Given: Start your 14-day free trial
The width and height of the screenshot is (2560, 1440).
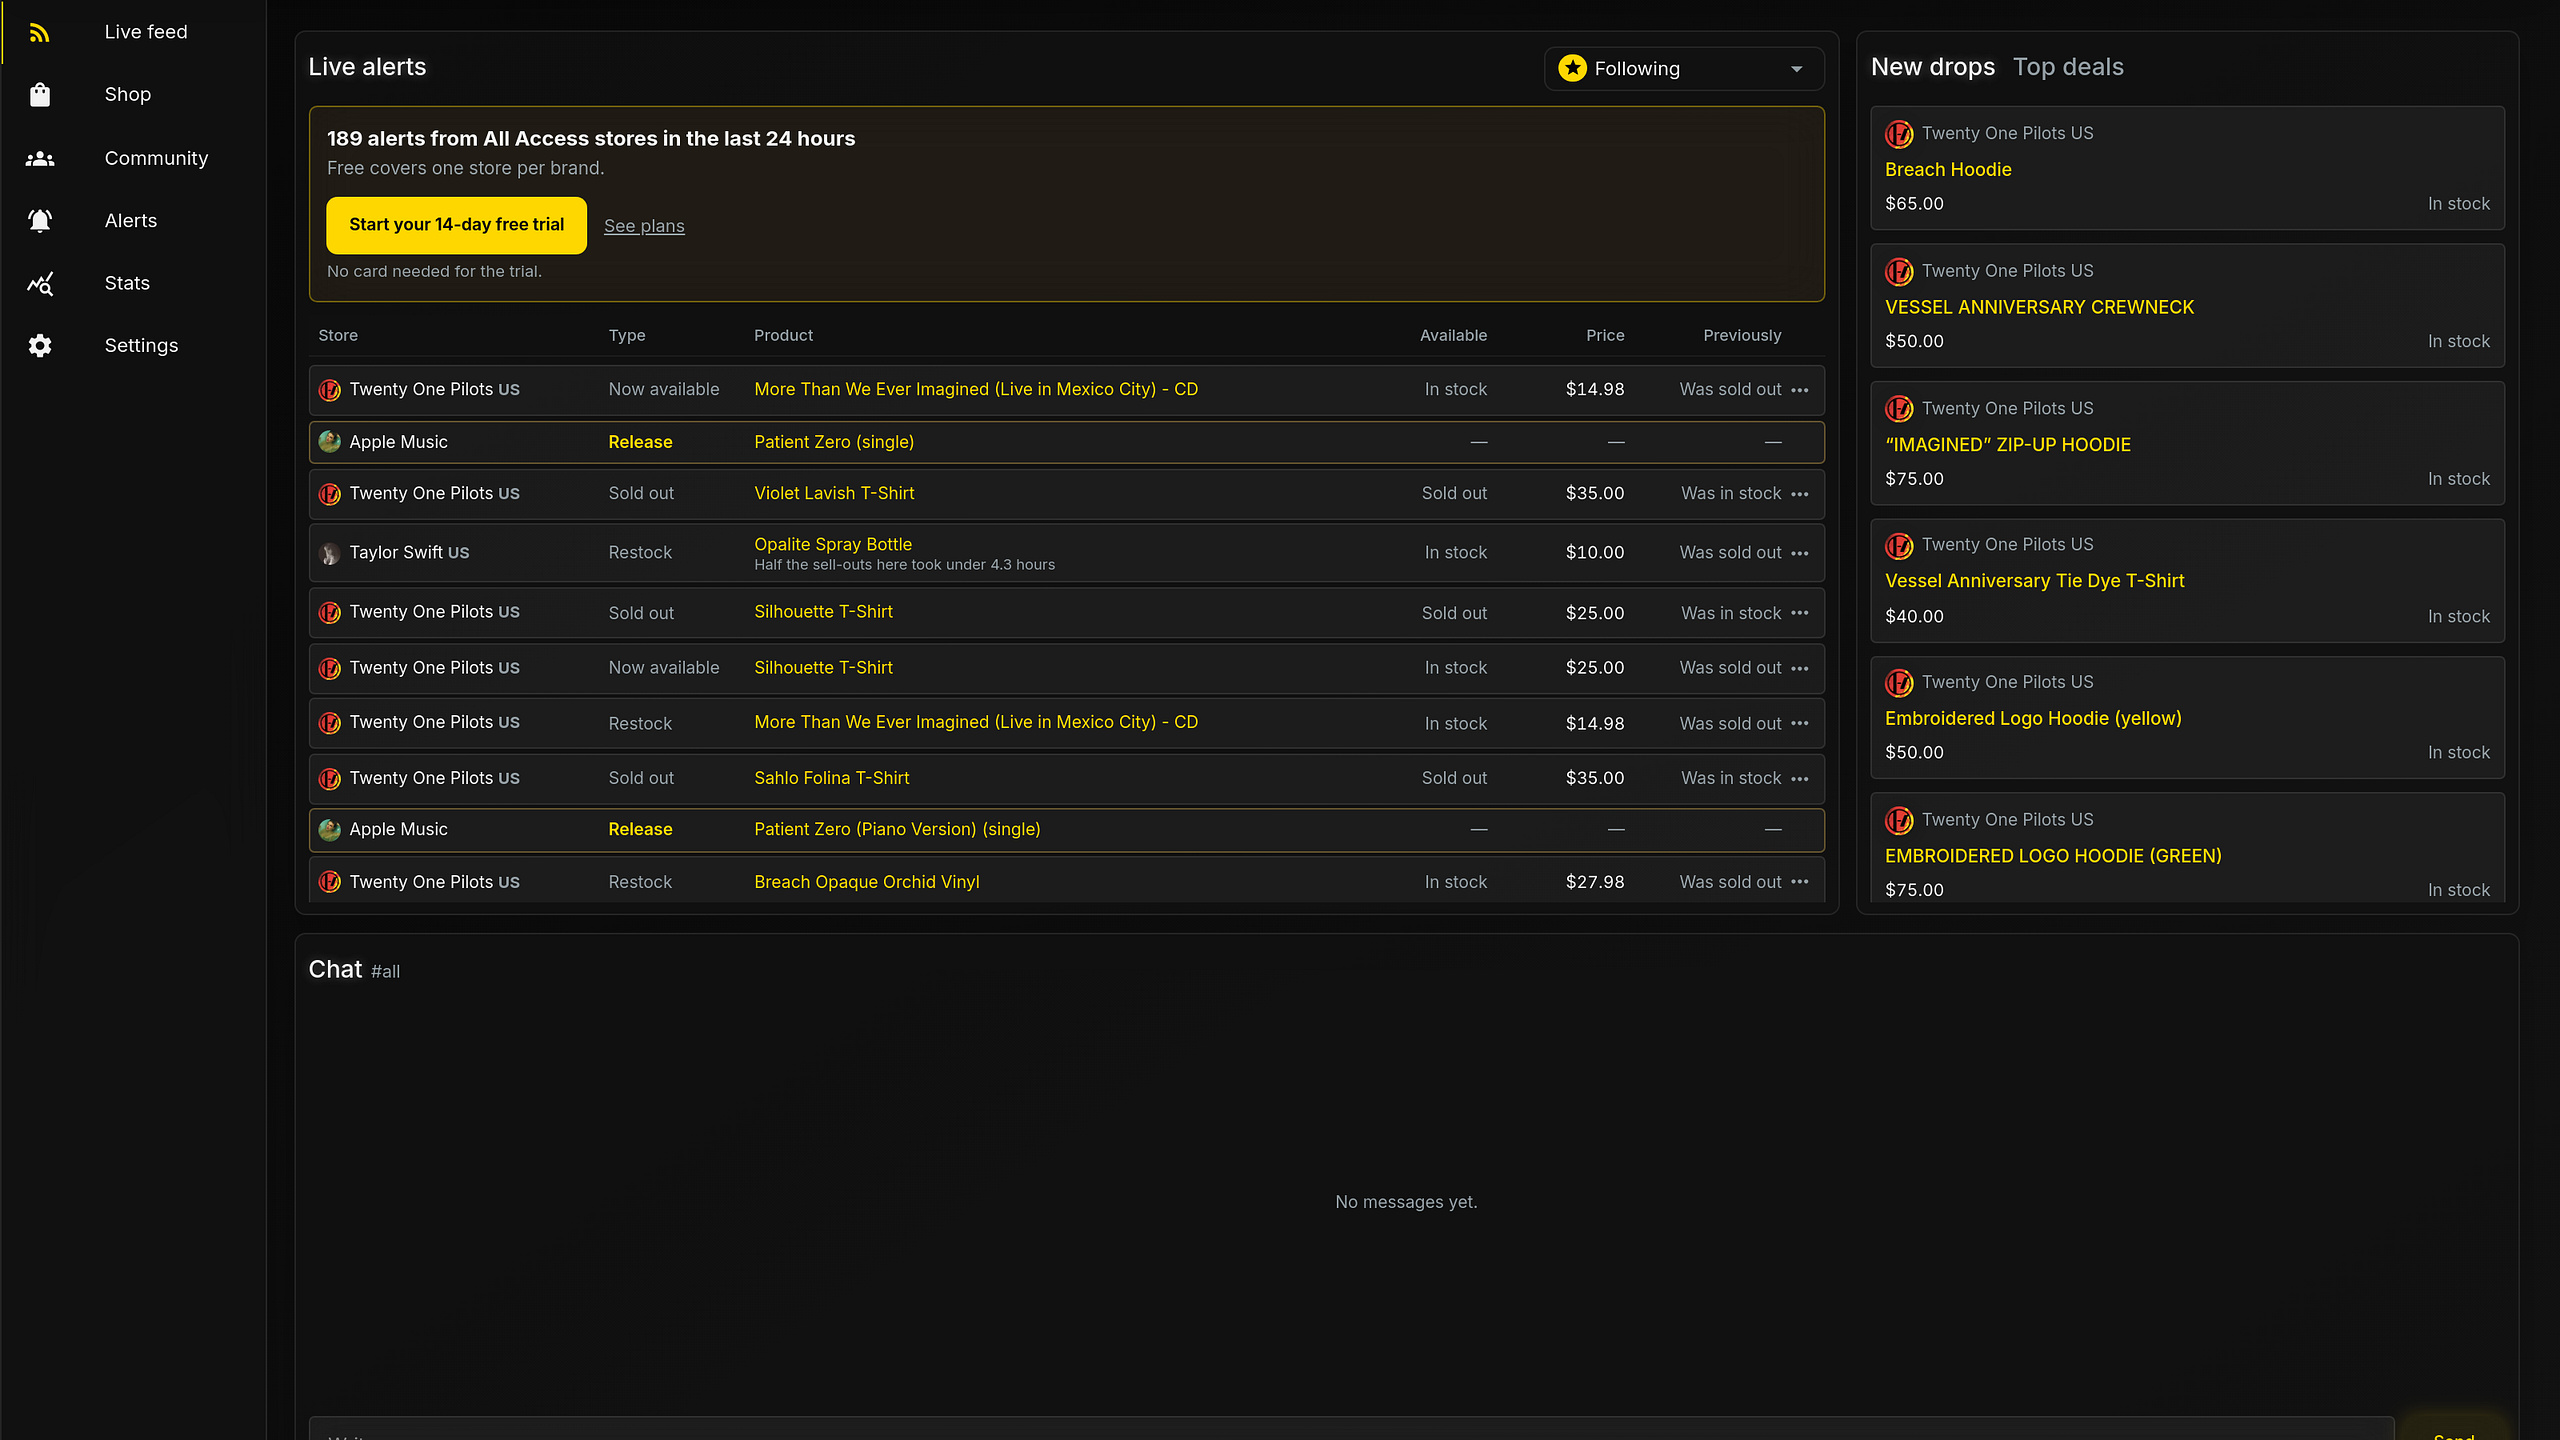Looking at the screenshot, I should click(456, 225).
